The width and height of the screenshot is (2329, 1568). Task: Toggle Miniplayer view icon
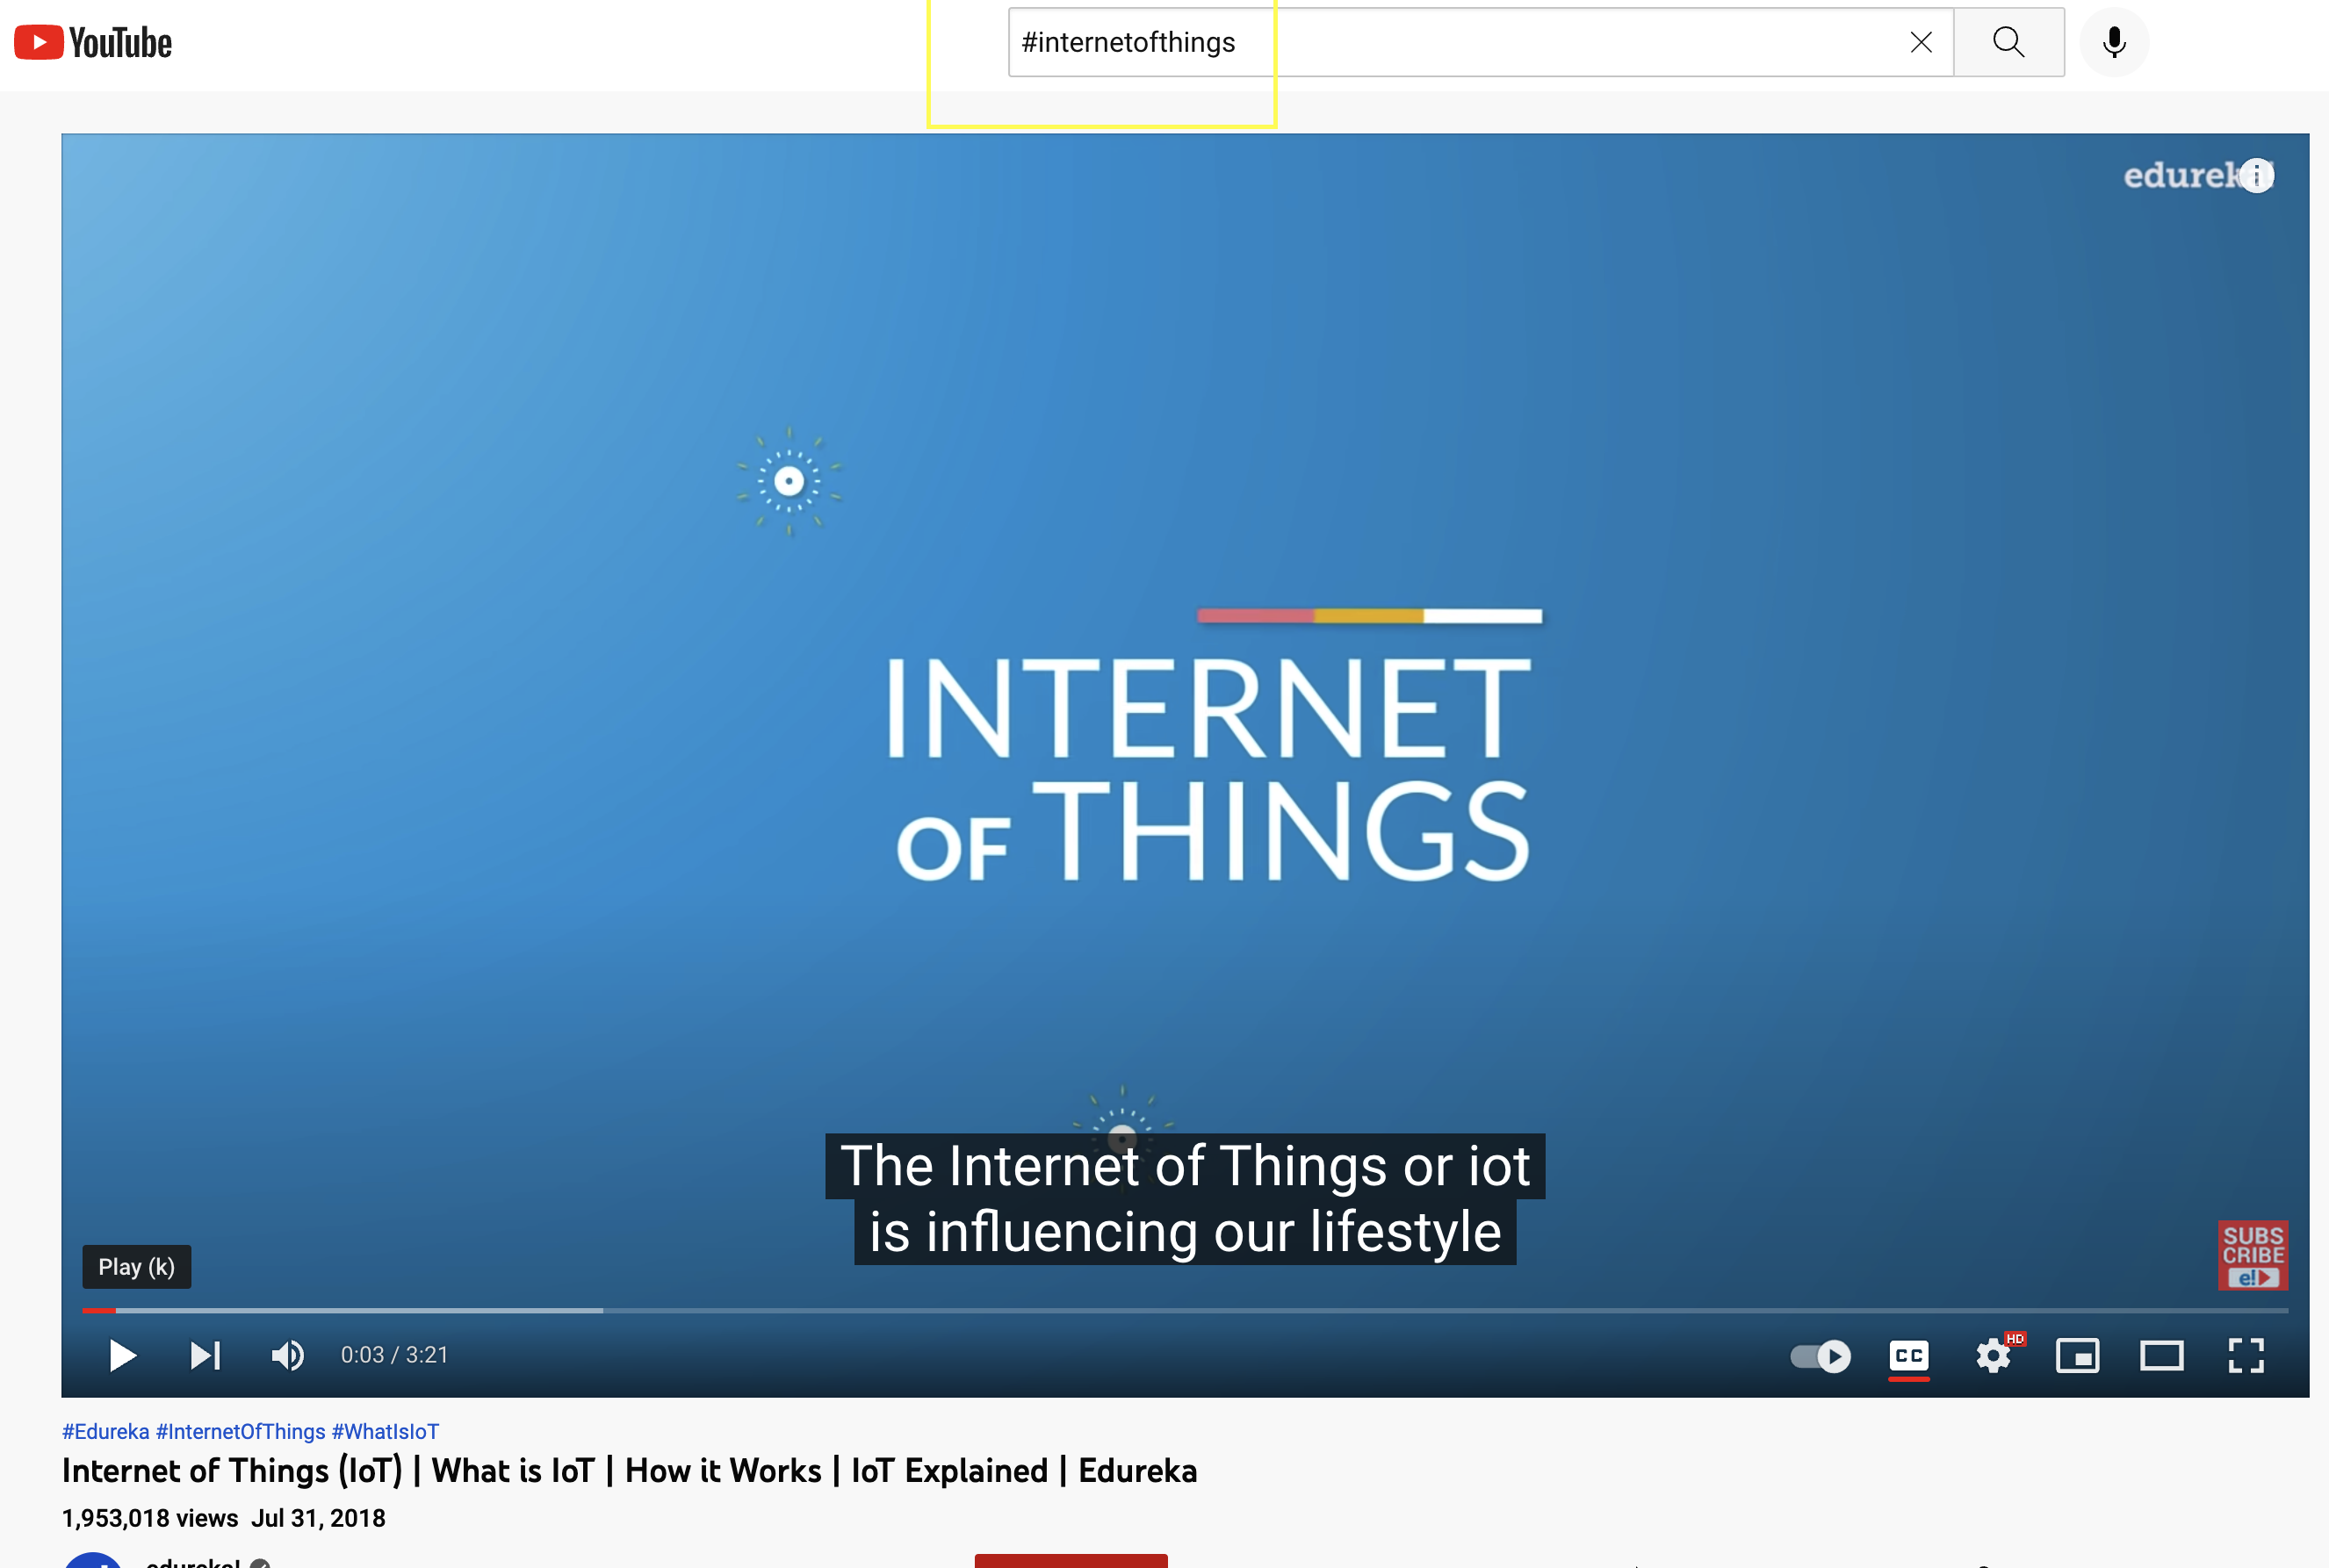click(x=2080, y=1356)
